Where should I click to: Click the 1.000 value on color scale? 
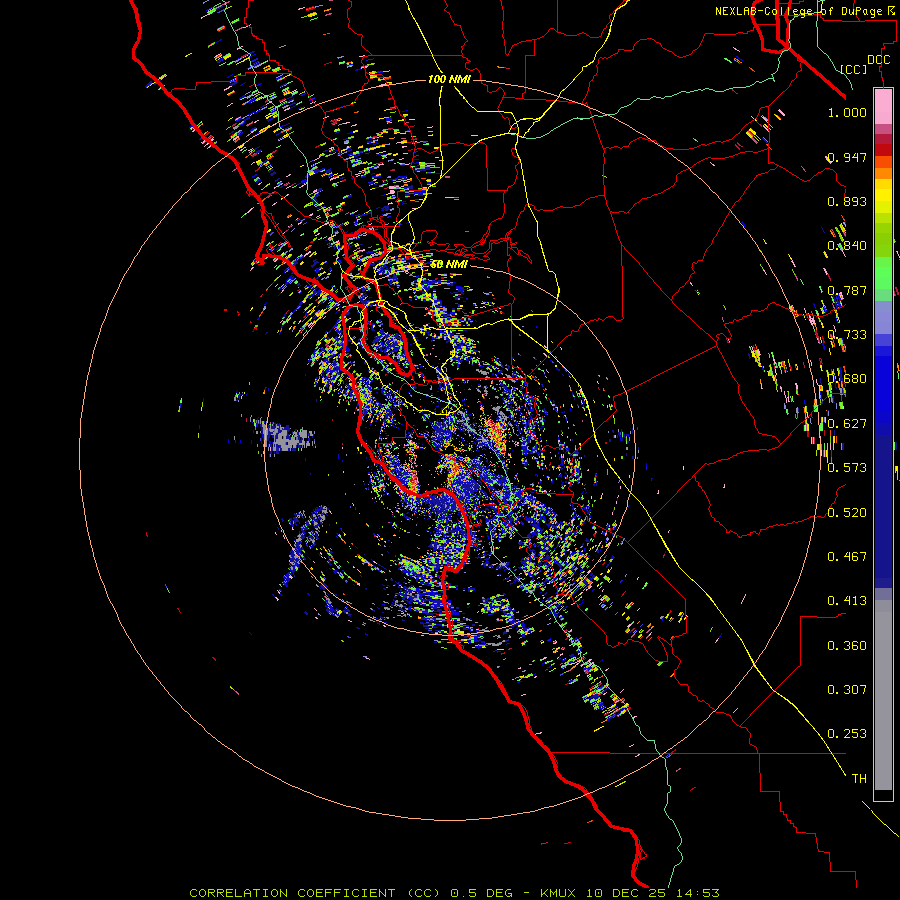coord(847,112)
